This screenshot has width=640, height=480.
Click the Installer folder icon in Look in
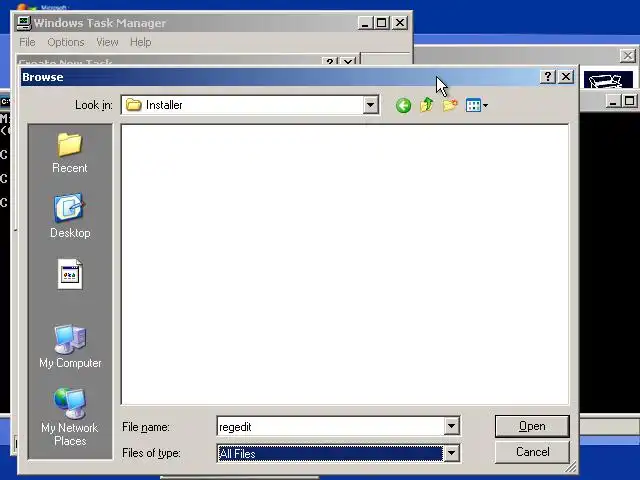pos(133,105)
